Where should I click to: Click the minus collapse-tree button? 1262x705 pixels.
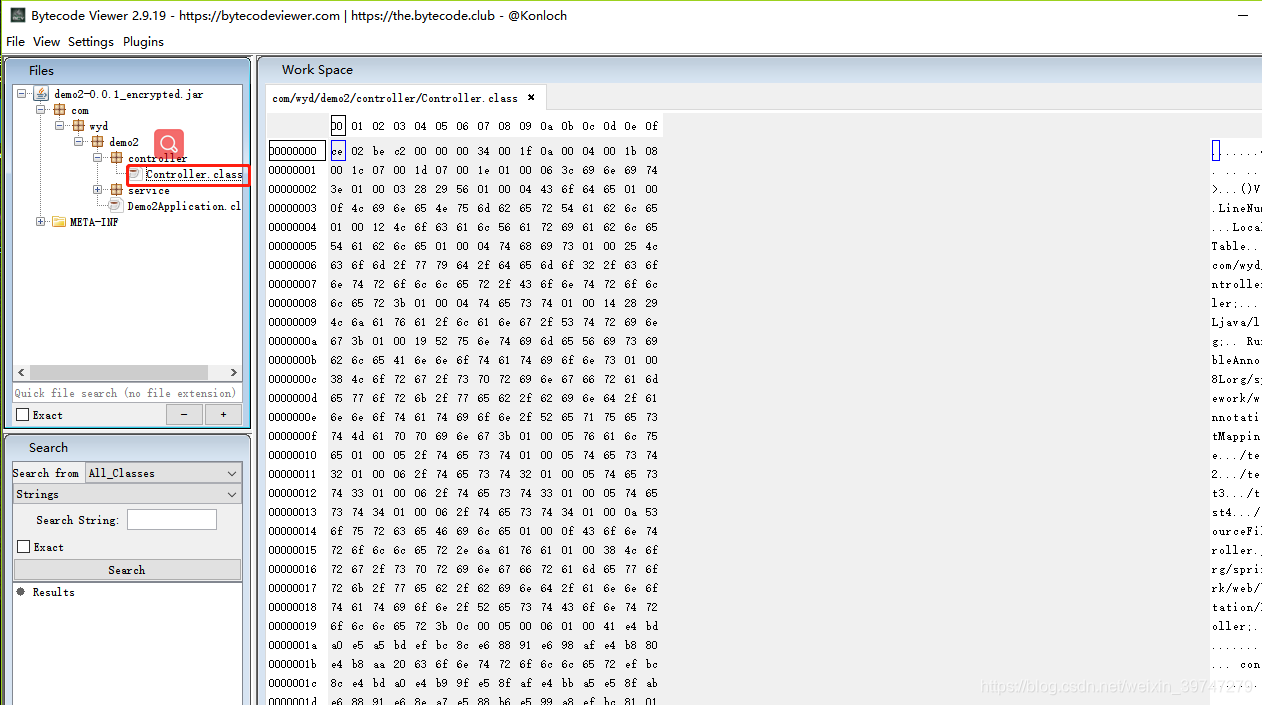click(184, 415)
